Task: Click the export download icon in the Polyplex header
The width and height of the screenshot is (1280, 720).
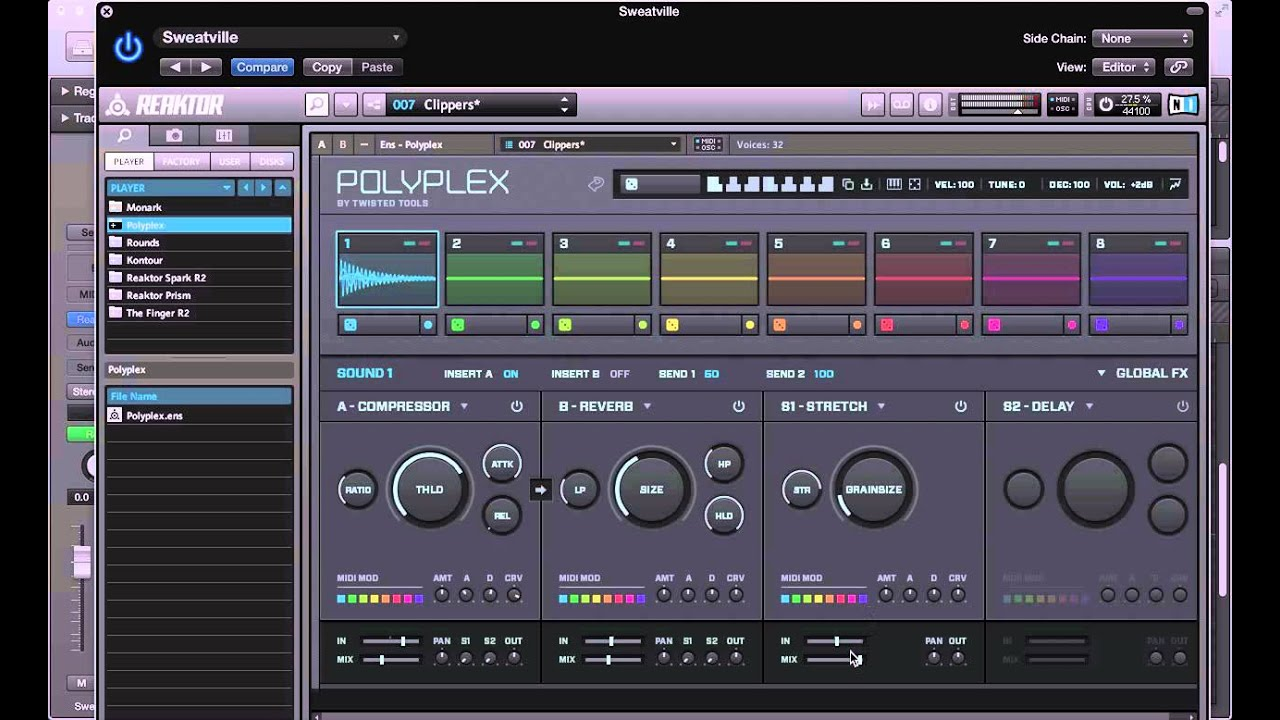Action: (866, 184)
